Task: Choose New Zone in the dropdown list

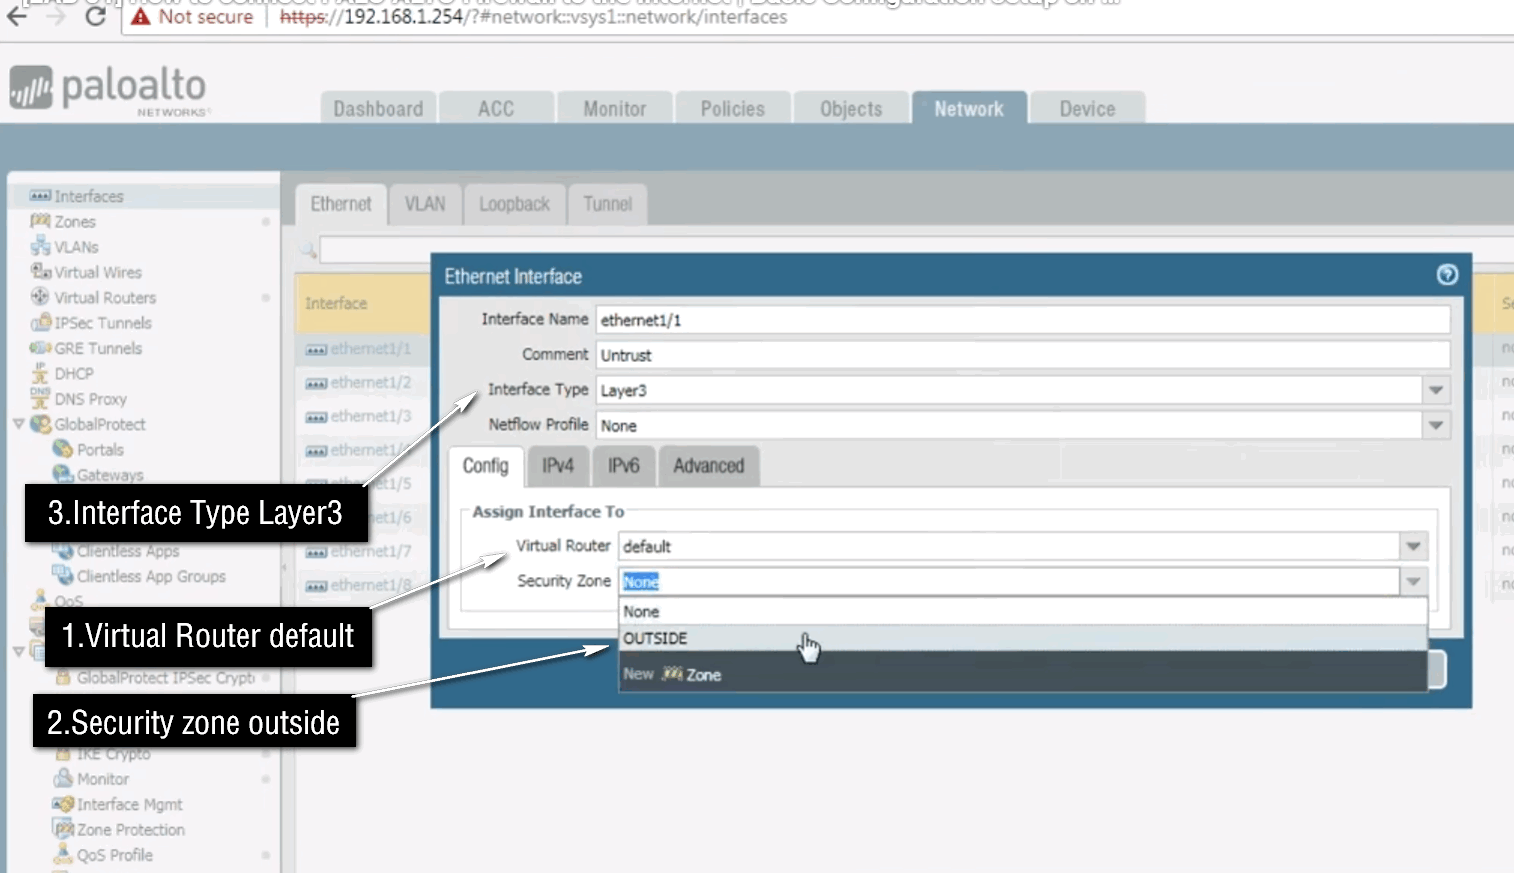Action: point(1022,674)
